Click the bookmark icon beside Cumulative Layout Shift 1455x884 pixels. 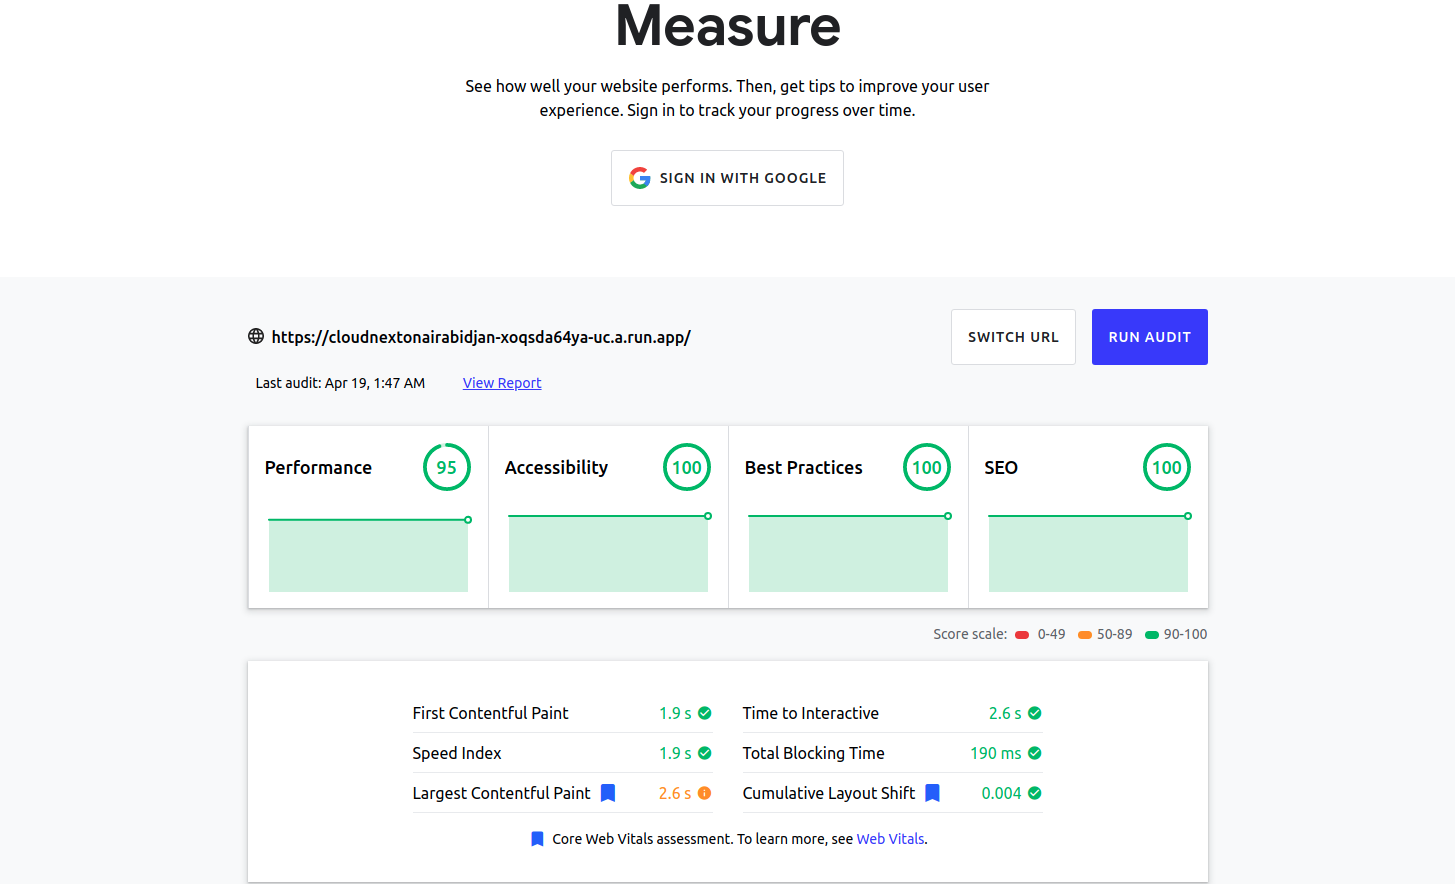click(933, 793)
